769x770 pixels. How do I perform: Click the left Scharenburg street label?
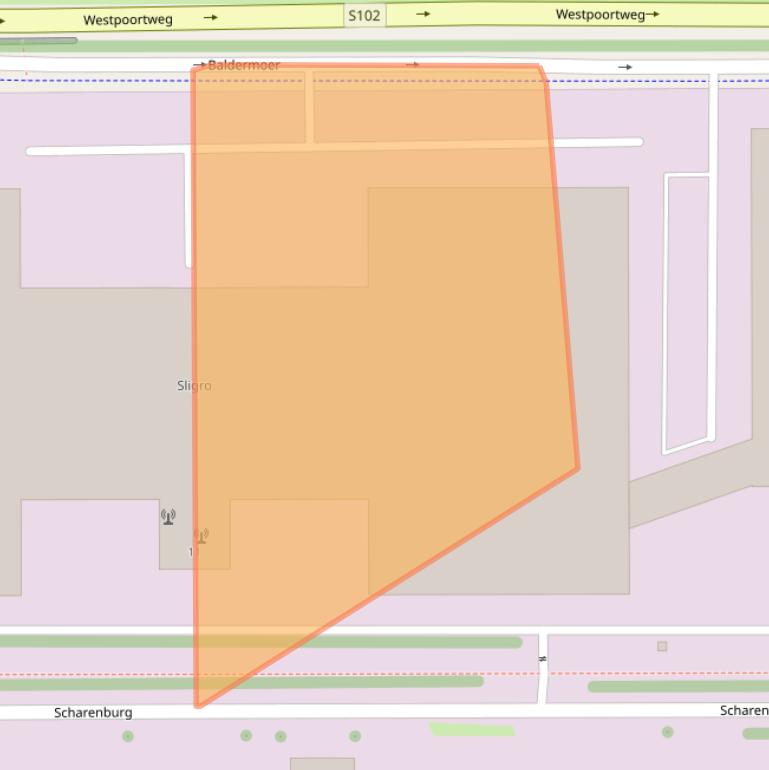(x=93, y=713)
